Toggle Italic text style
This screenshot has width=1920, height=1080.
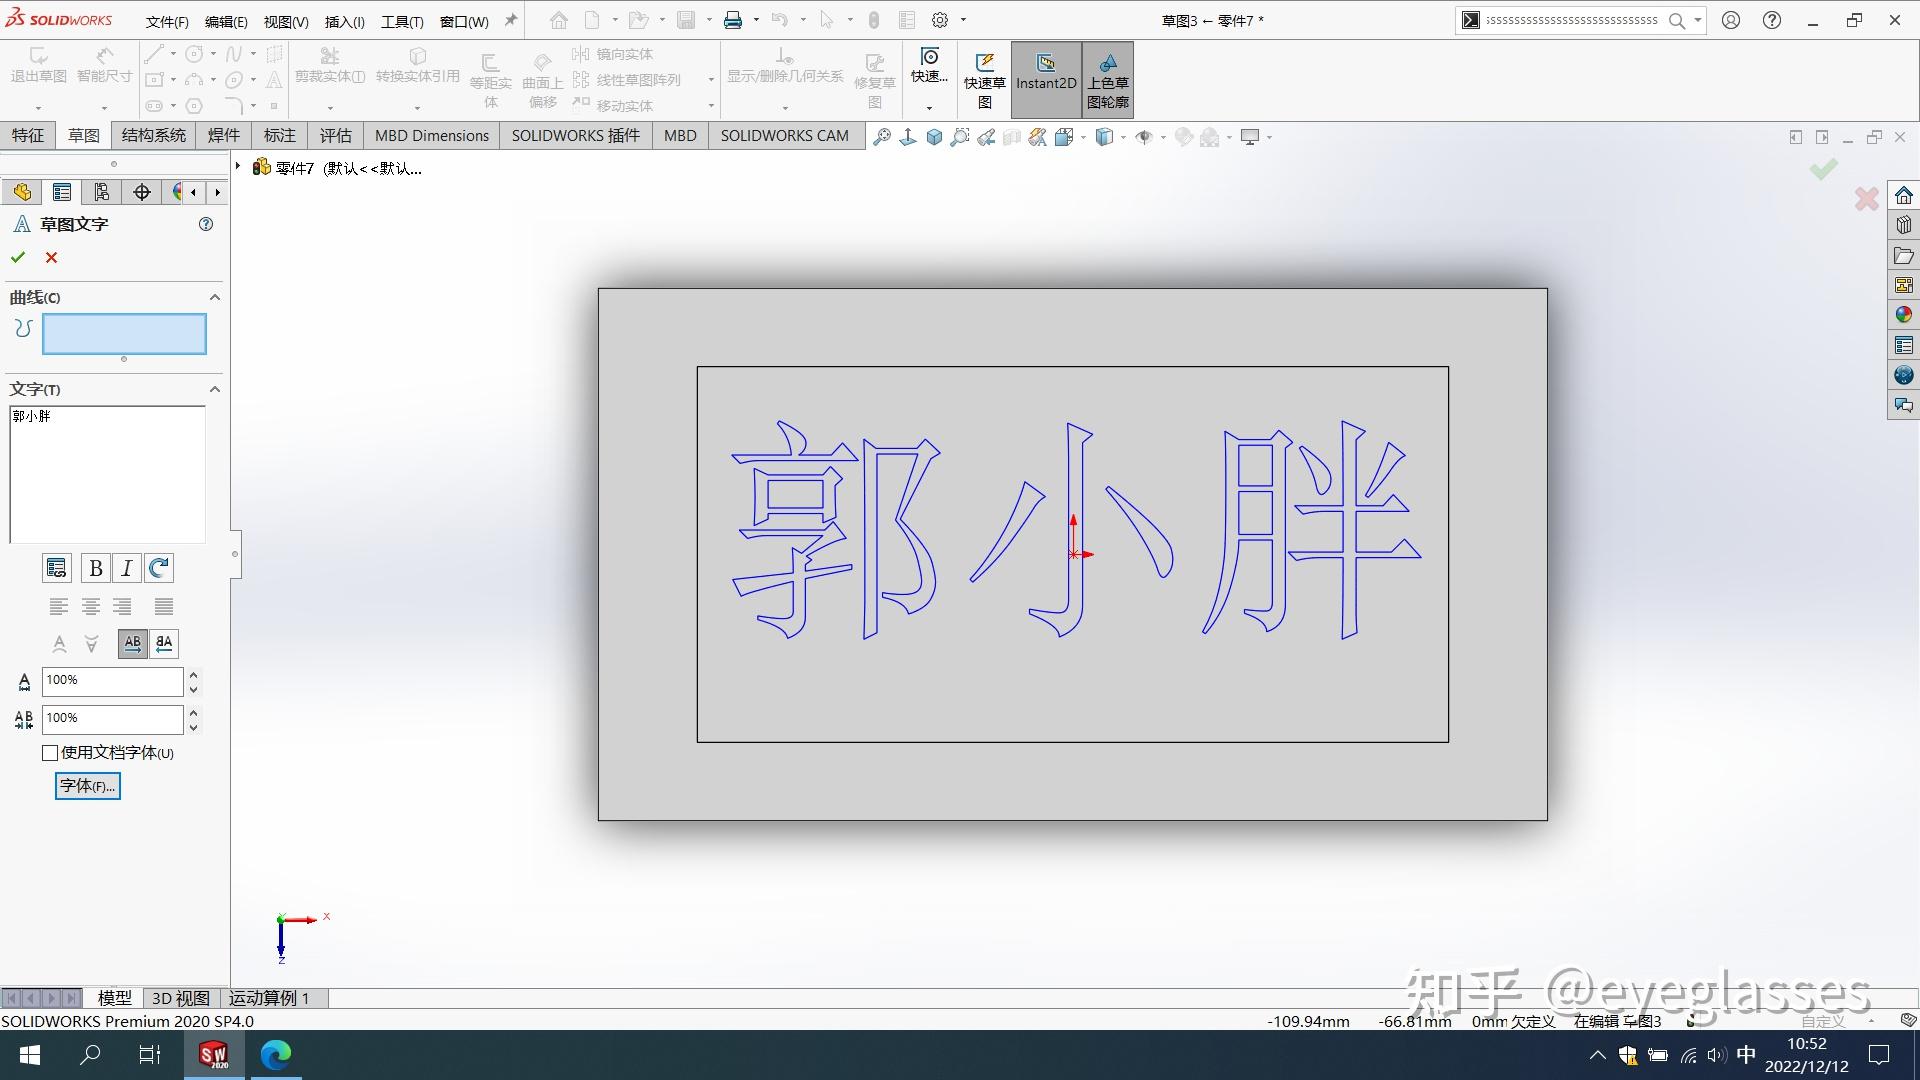[127, 568]
